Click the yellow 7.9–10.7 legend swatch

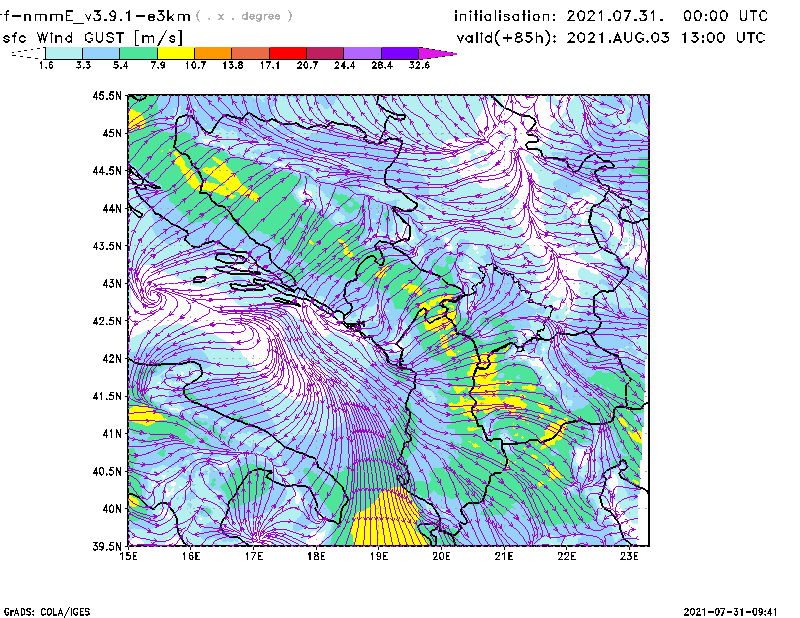coord(176,53)
